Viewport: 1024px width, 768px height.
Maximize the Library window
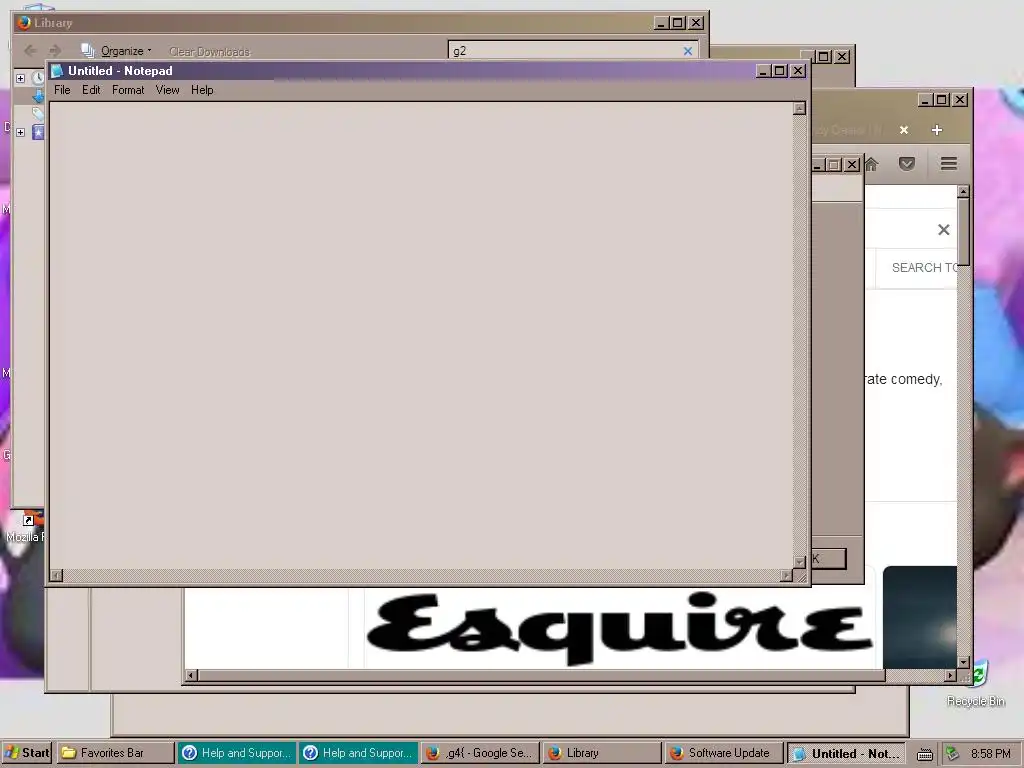tap(678, 23)
